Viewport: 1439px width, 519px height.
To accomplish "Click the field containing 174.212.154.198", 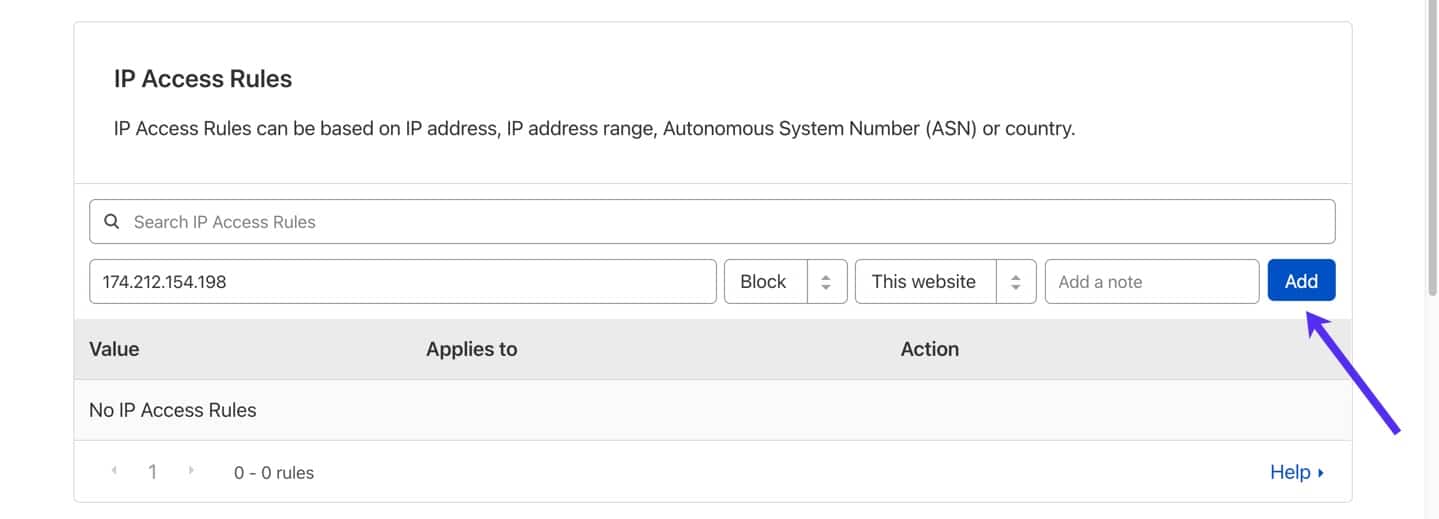I will click(402, 282).
